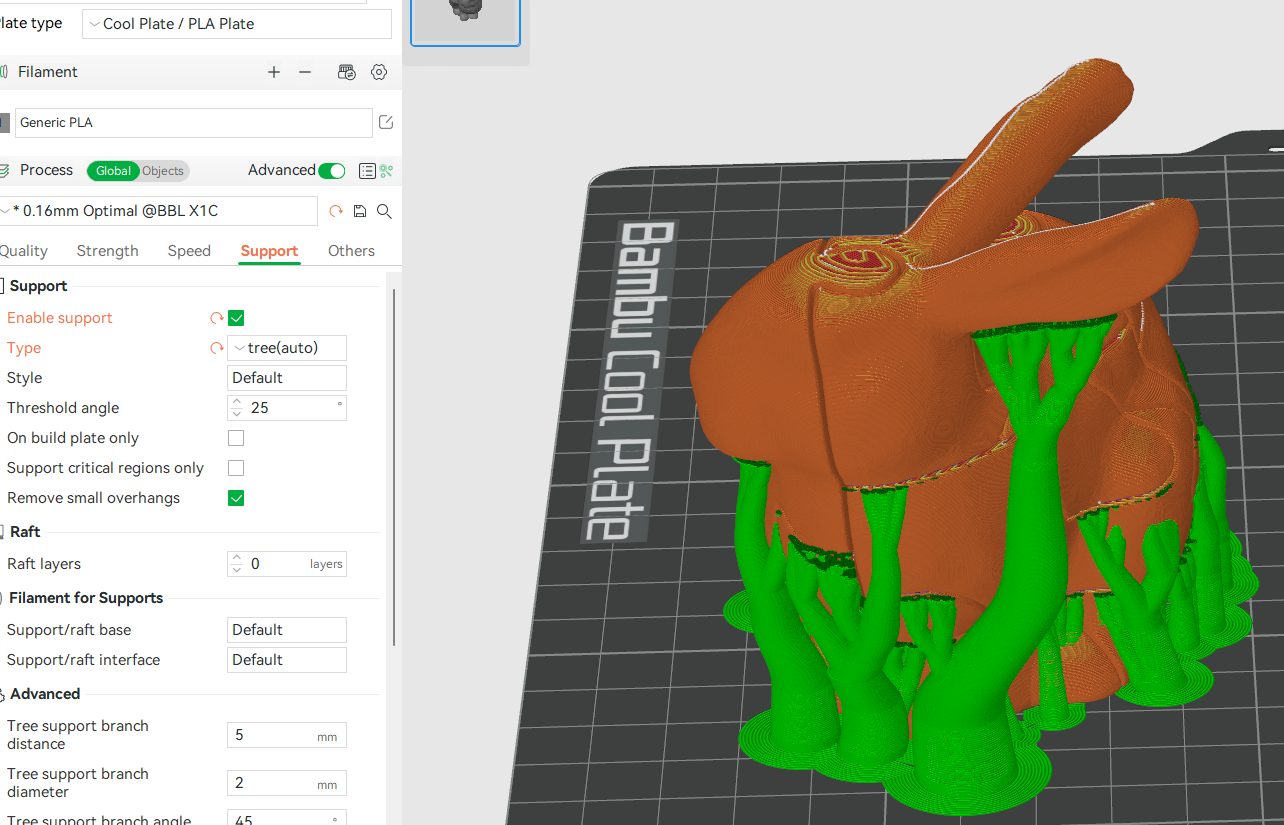Decrease Raft layers with down arrow
1284x825 pixels.
(237, 570)
